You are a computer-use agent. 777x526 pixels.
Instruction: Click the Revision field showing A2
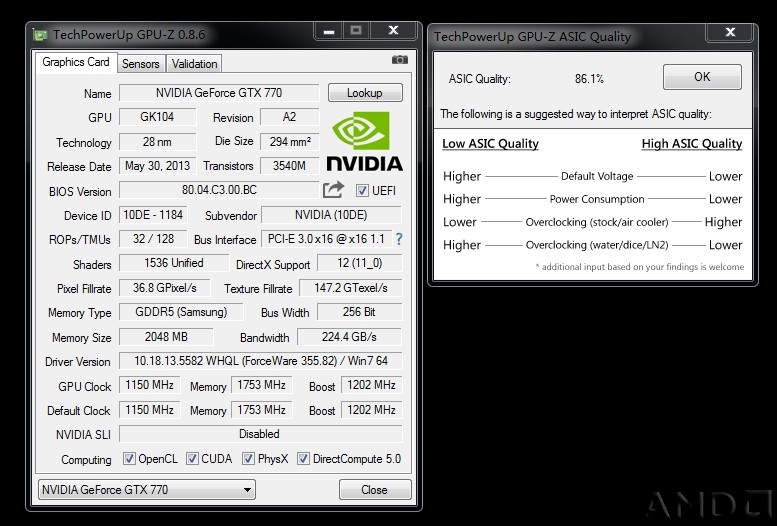pyautogui.click(x=289, y=117)
